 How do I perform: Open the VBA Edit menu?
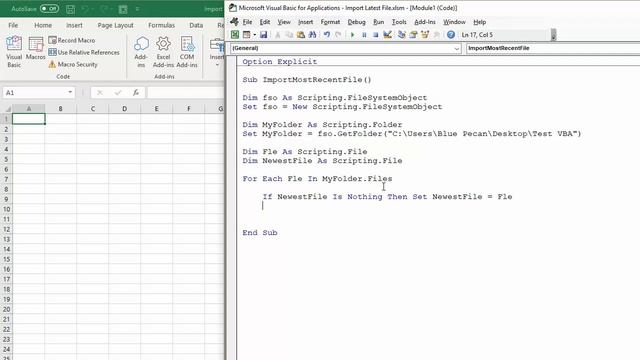tap(265, 22)
